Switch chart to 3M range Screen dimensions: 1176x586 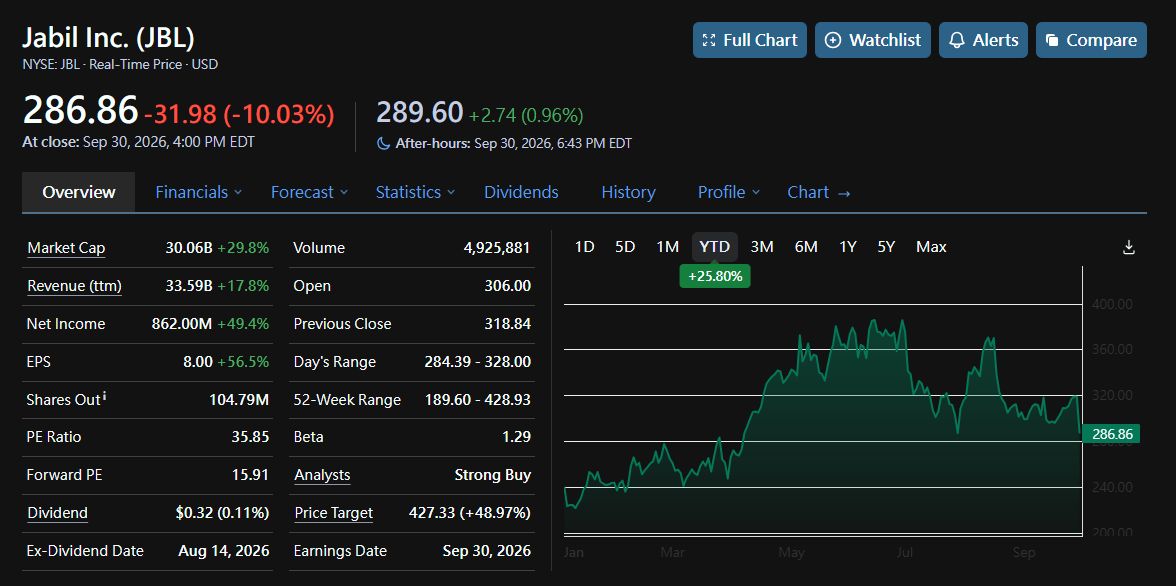[762, 247]
